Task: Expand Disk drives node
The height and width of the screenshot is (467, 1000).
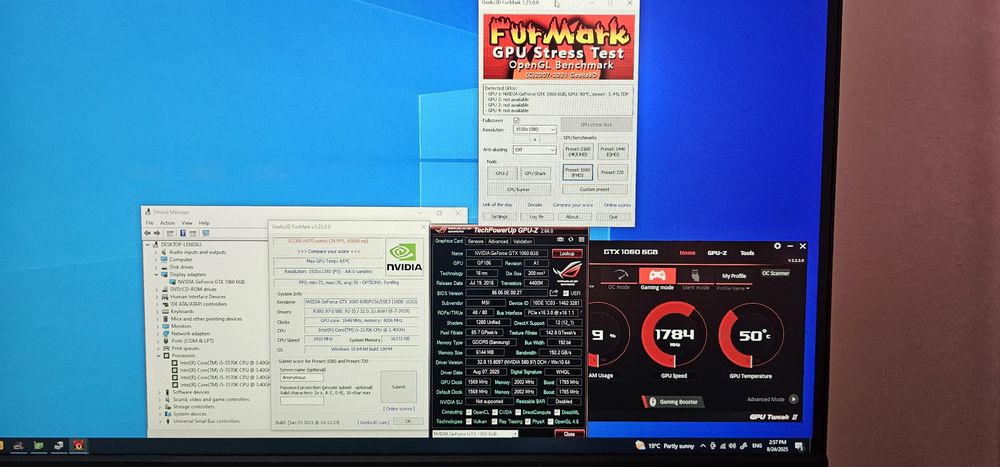Action: coord(156,267)
